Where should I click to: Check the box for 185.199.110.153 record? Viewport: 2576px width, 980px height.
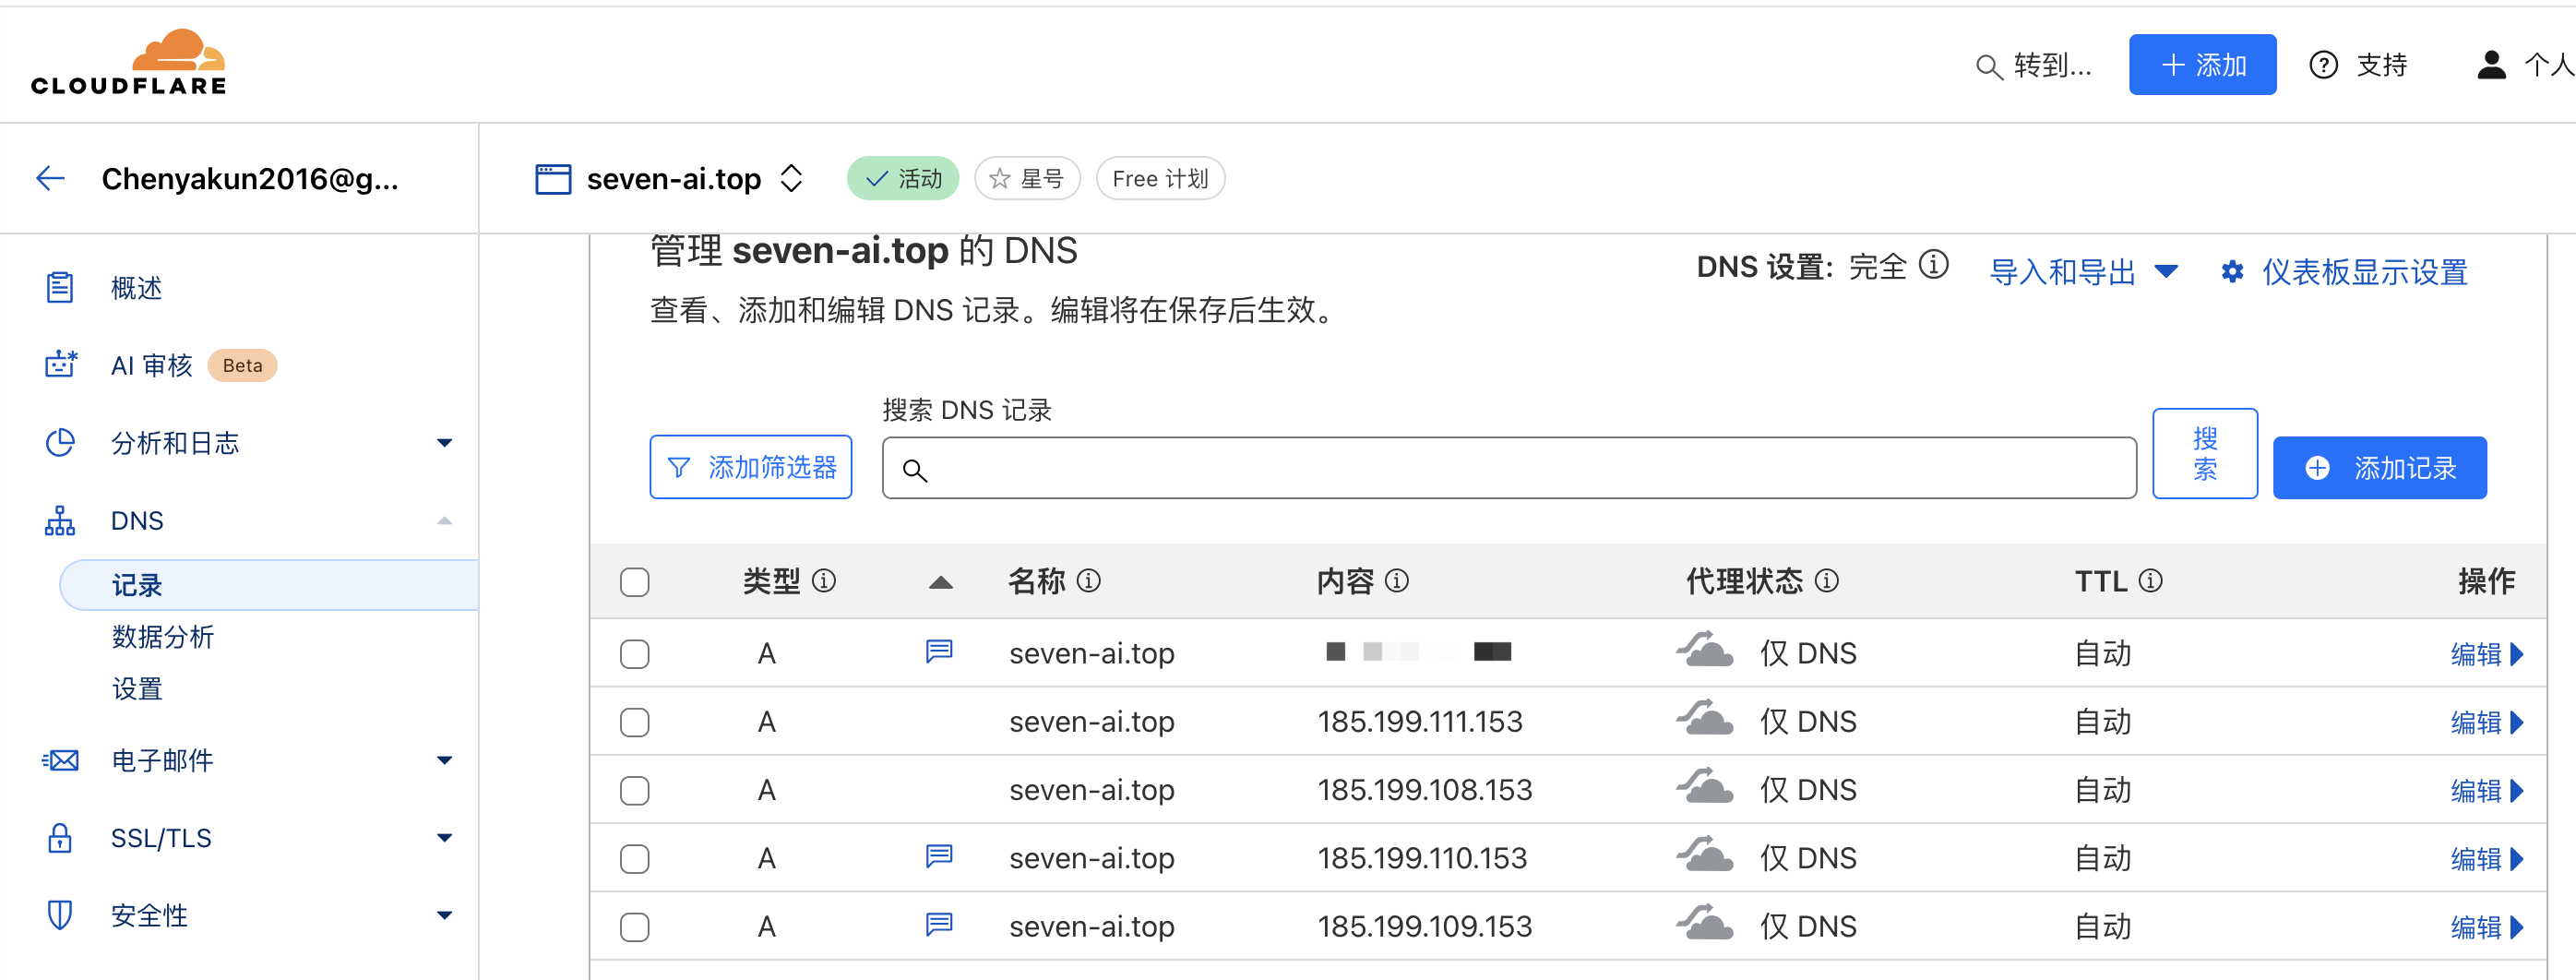(634, 858)
